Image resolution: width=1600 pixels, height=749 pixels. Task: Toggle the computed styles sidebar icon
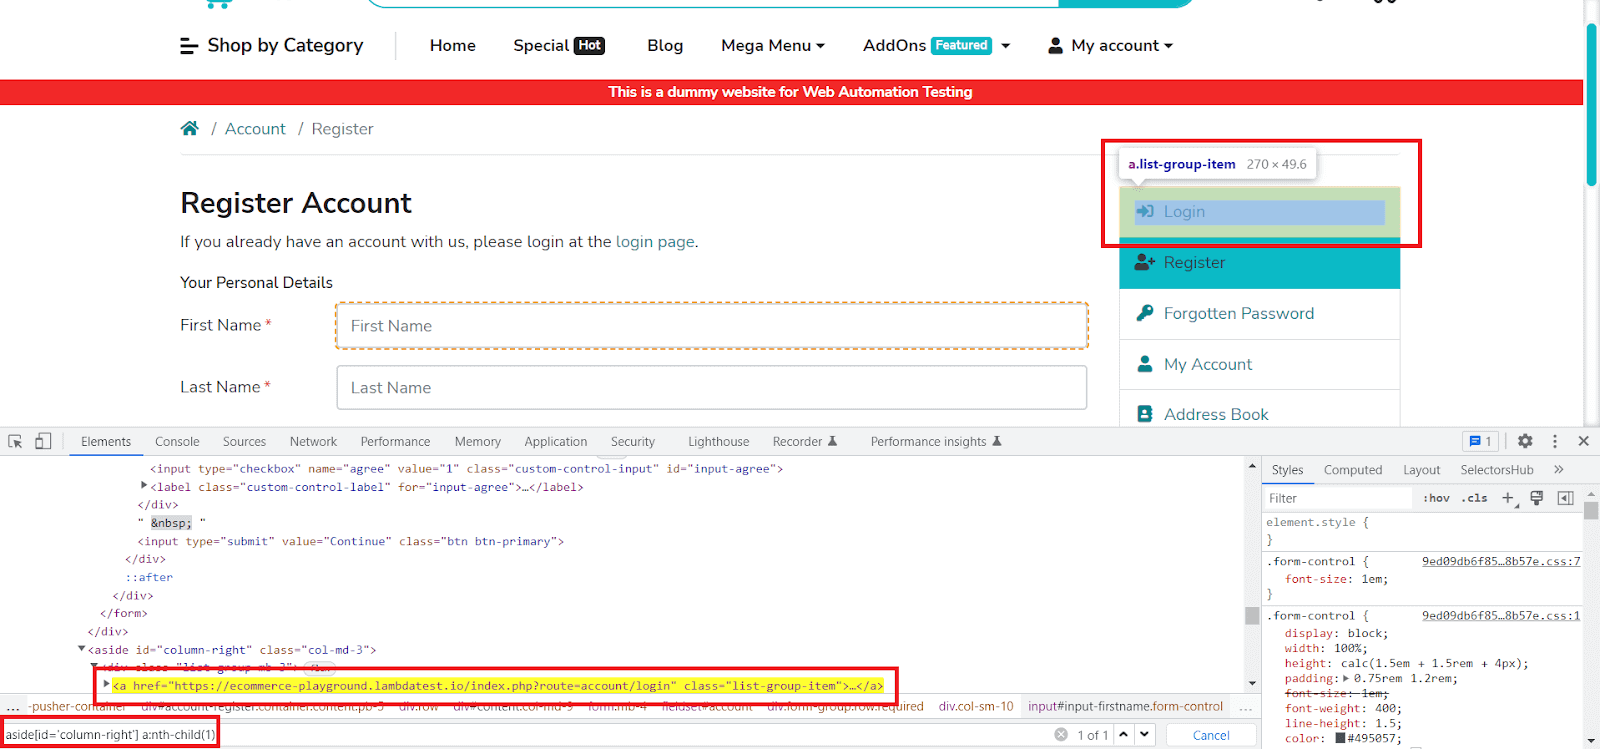pos(1566,498)
